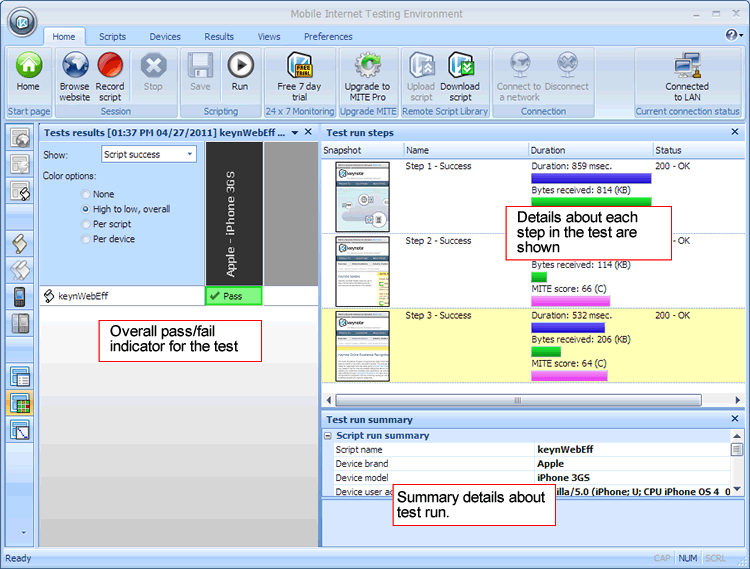Switch to the Scripts tab
This screenshot has width=750, height=569.
tap(112, 37)
